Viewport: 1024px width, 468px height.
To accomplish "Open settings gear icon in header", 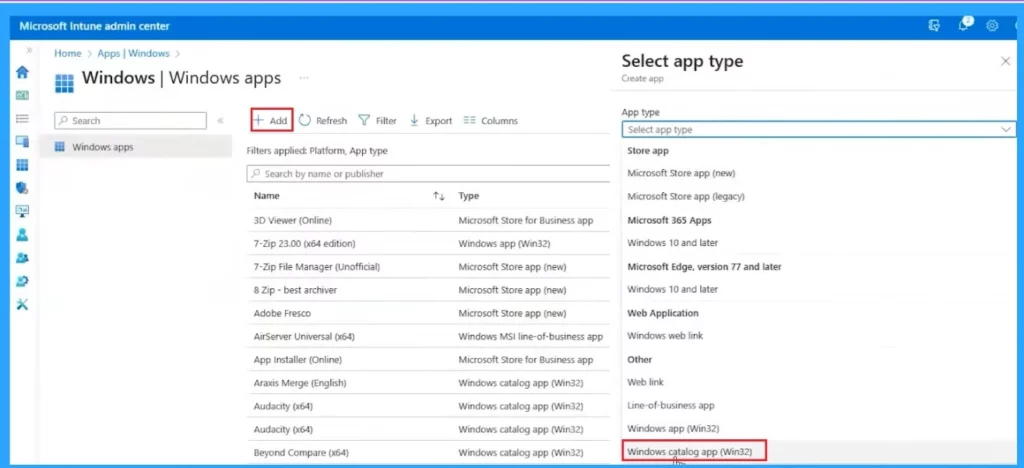I will point(992,26).
